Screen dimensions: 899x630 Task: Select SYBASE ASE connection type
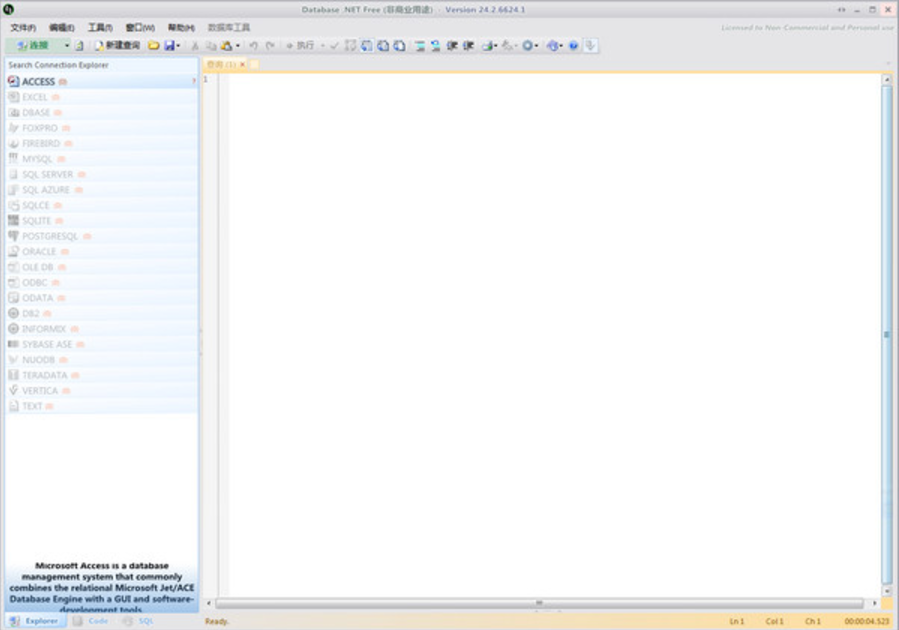[x=101, y=345]
